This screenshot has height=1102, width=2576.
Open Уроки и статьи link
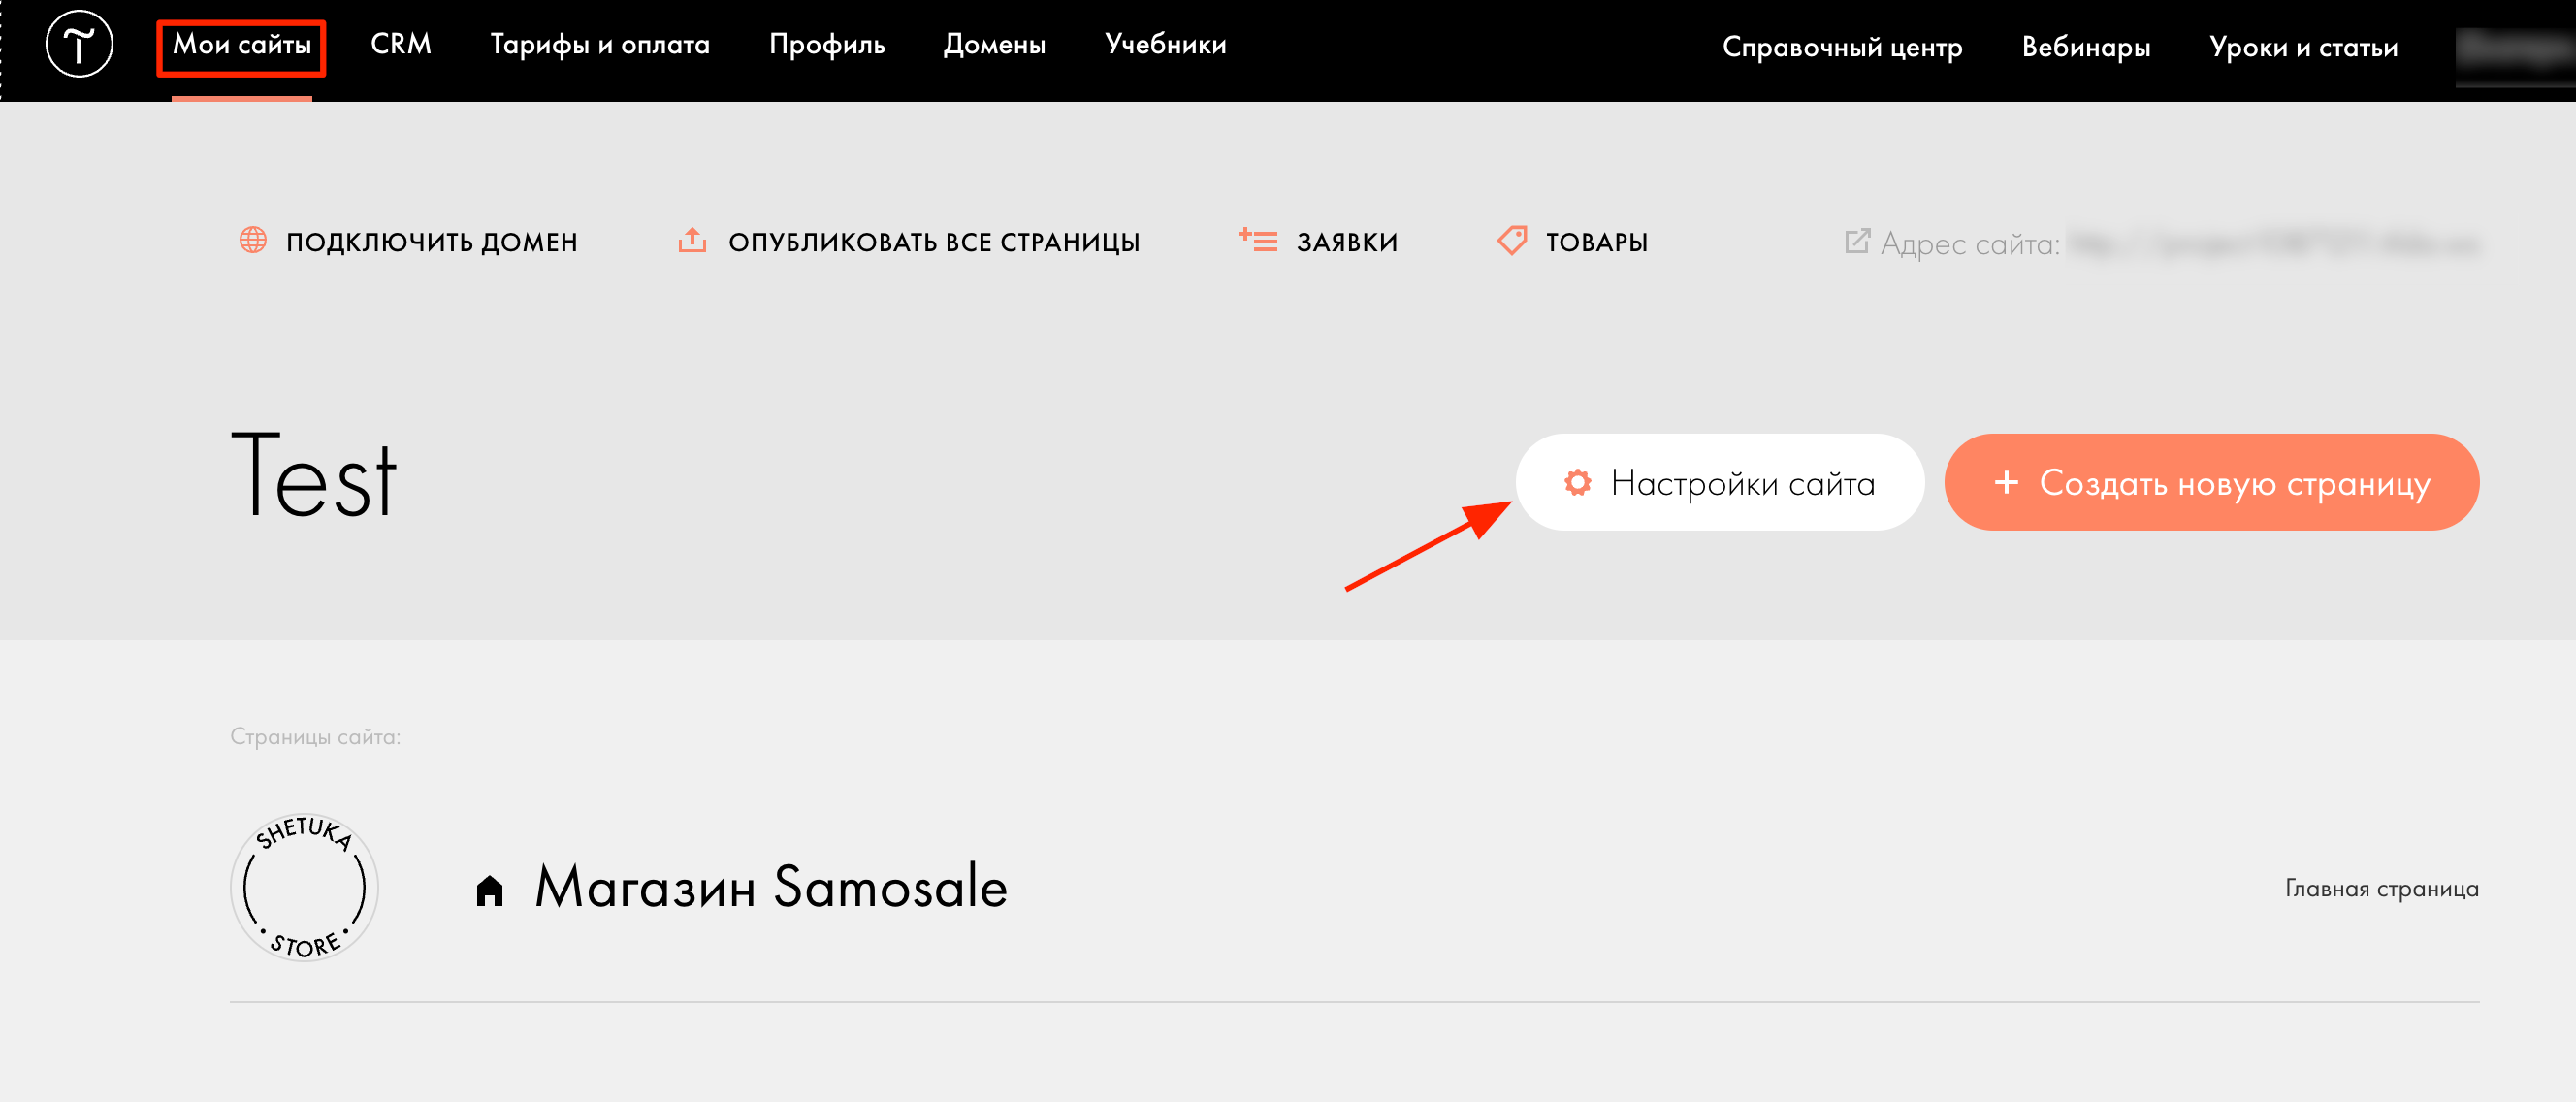(2303, 47)
